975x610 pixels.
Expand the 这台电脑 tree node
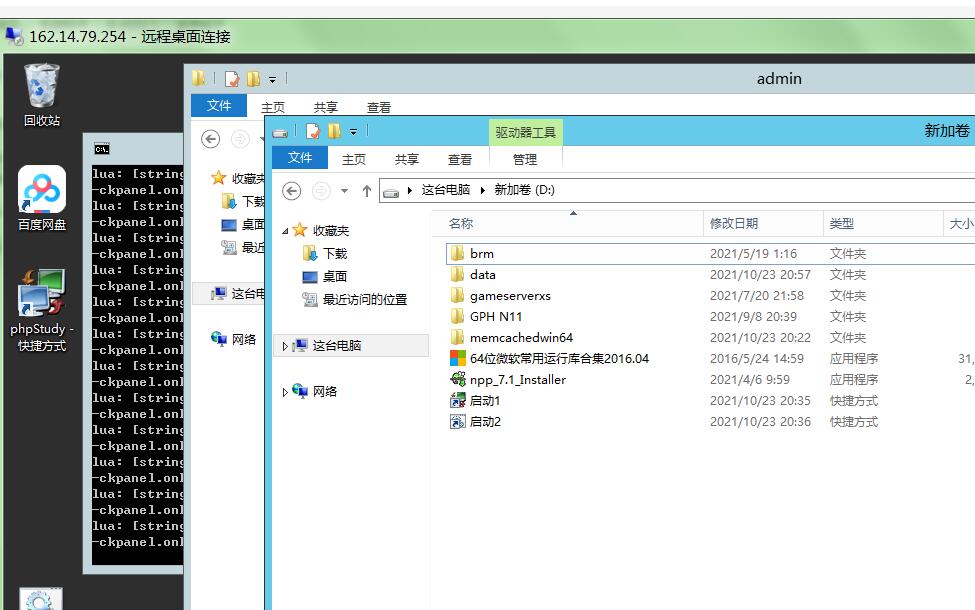coord(285,346)
